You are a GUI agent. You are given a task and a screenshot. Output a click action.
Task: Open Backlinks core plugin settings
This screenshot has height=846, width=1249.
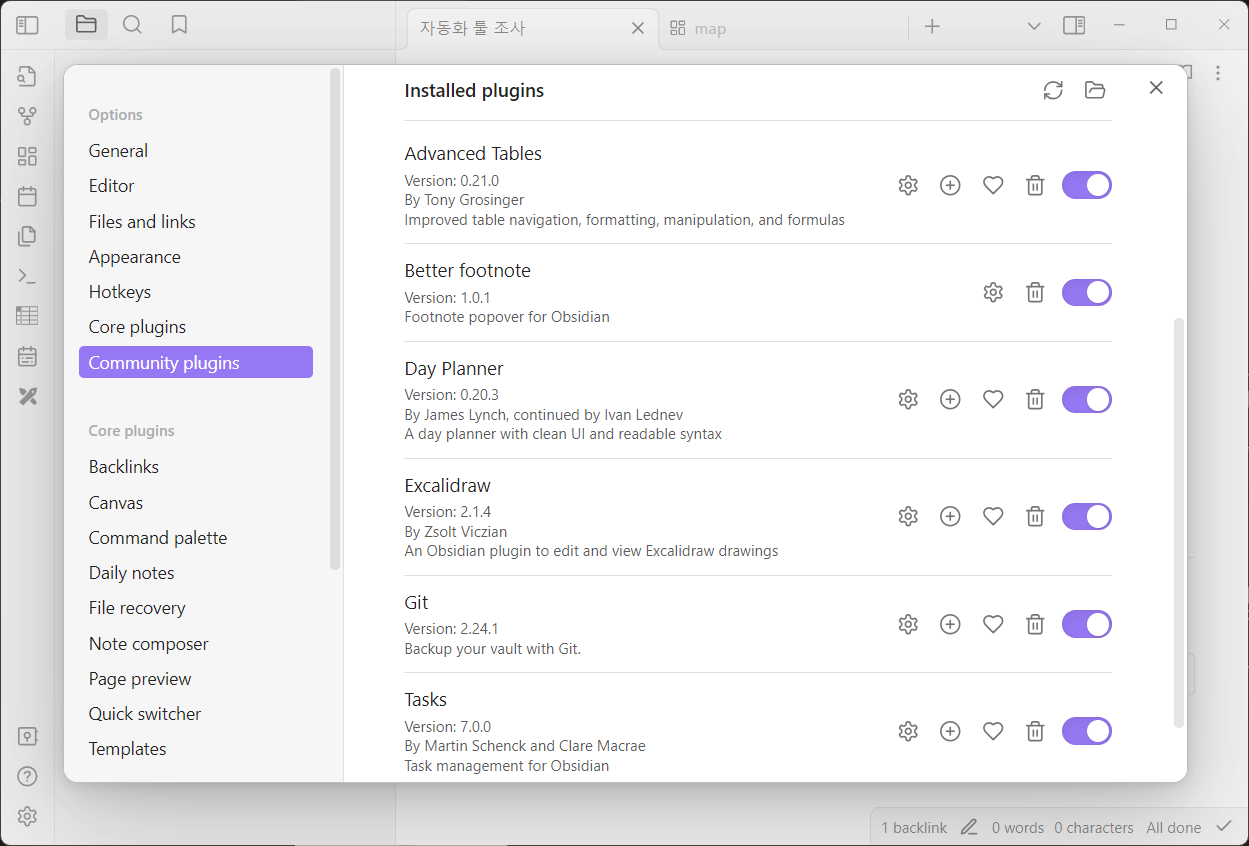[x=196, y=467]
